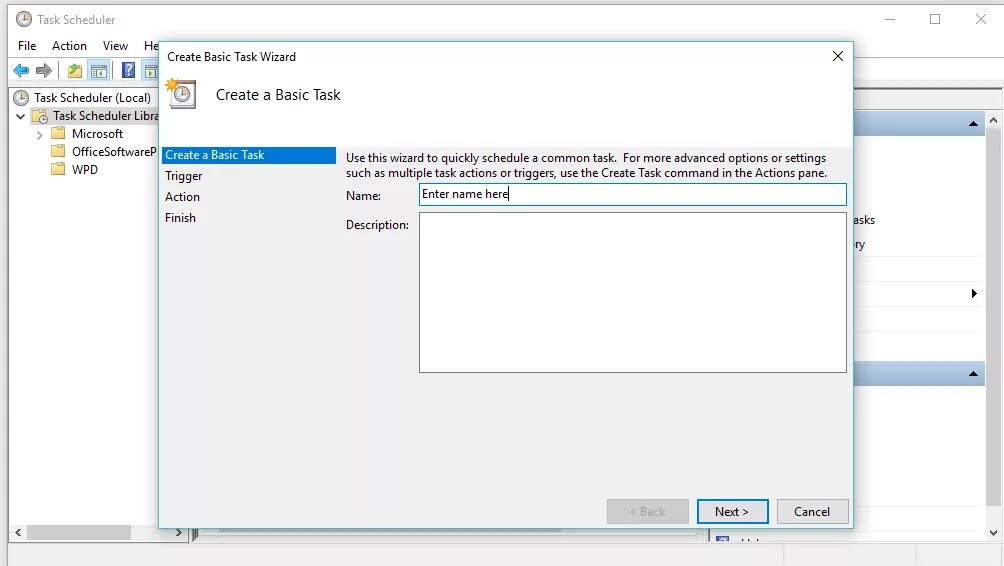Collapse the lower Actions pane section arrow
1004x566 pixels.
click(973, 374)
